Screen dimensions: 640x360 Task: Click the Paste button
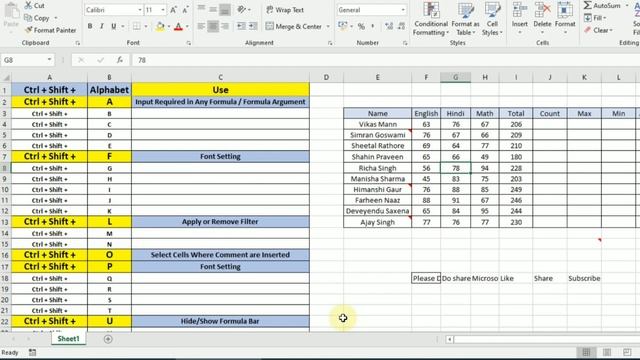pyautogui.click(x=11, y=16)
